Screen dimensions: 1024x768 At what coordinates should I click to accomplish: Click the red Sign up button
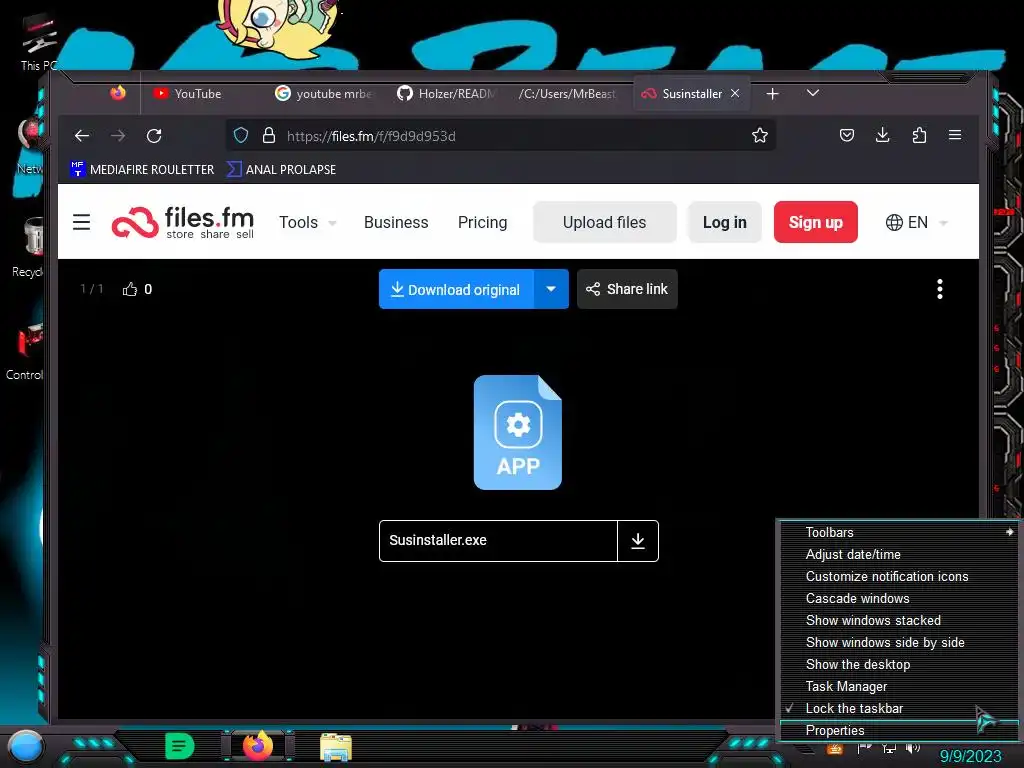816,222
